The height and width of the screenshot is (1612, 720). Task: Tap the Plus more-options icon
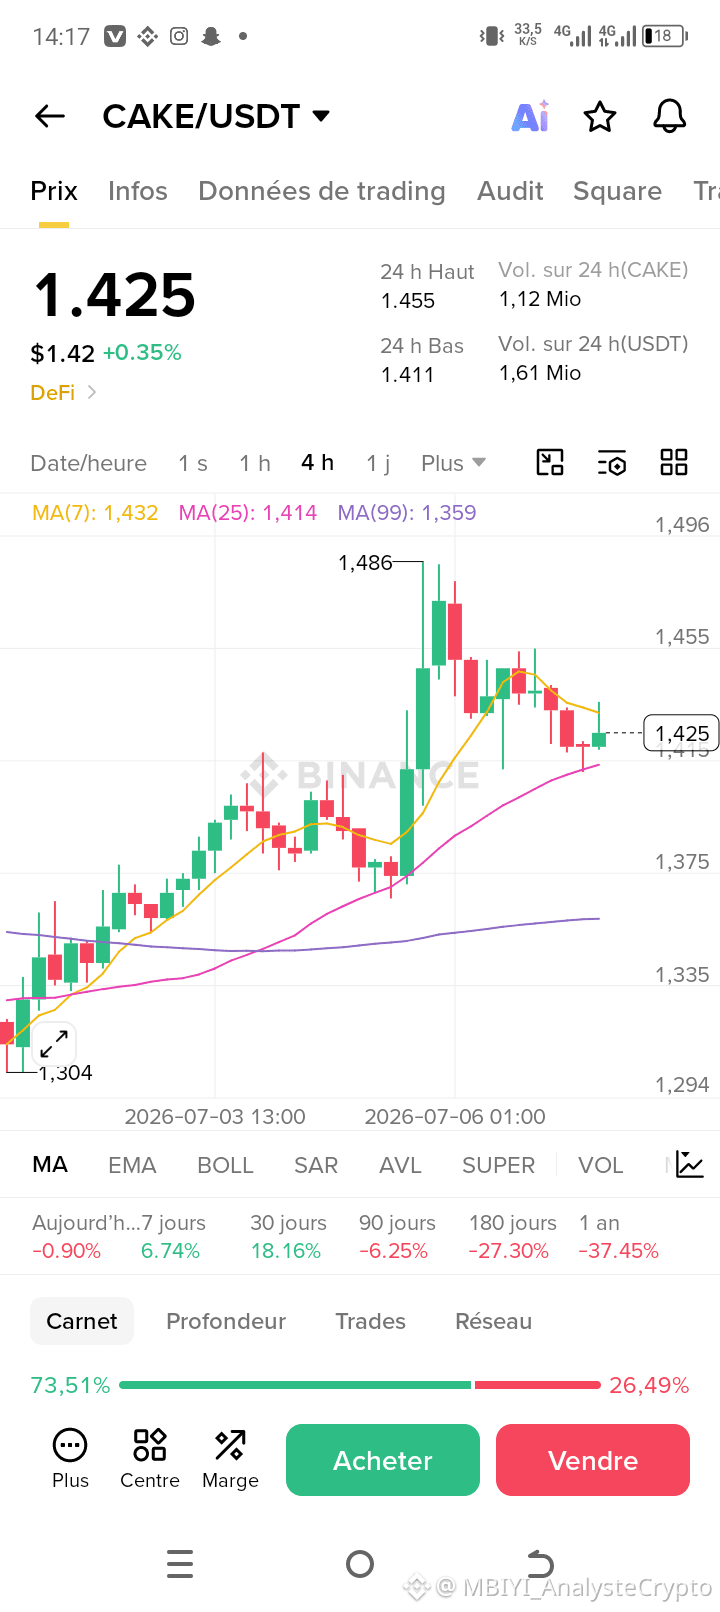pos(70,1458)
